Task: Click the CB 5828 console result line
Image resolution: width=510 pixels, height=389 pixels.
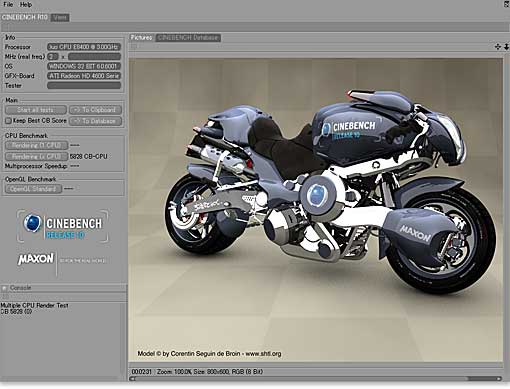Action: (x=16, y=312)
